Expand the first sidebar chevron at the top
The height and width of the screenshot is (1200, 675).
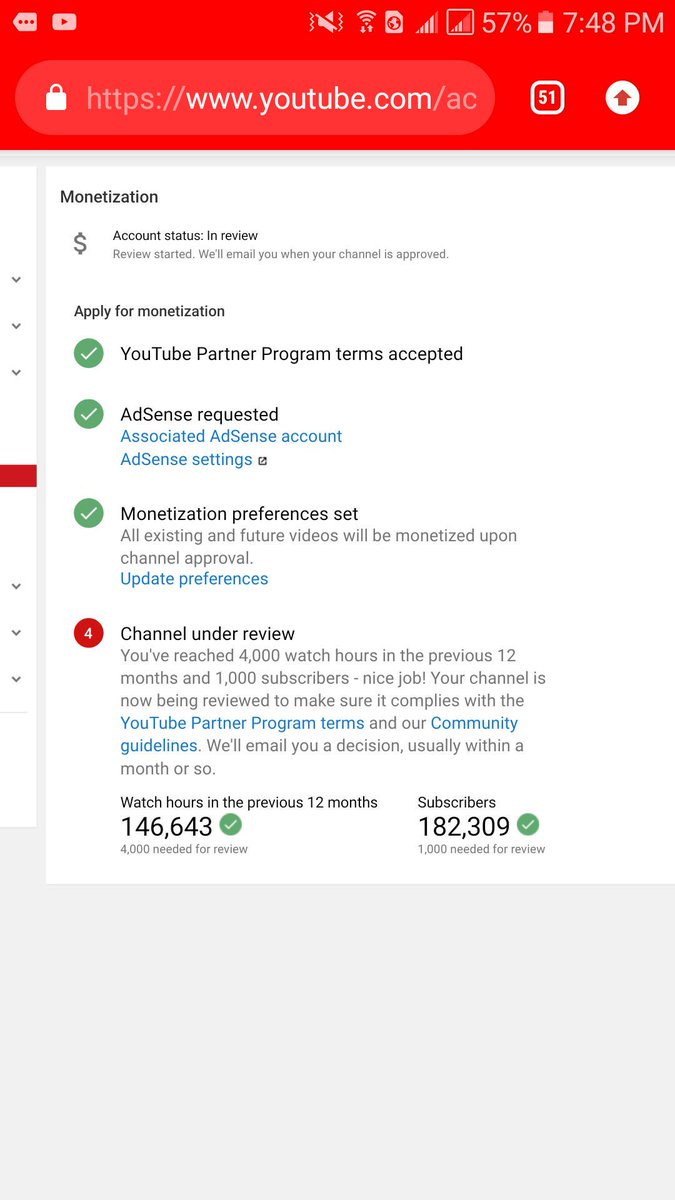pos(16,280)
